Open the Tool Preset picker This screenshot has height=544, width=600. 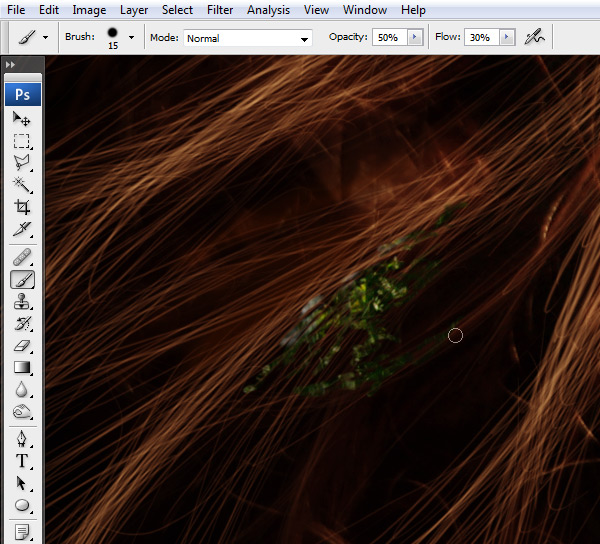(x=27, y=37)
